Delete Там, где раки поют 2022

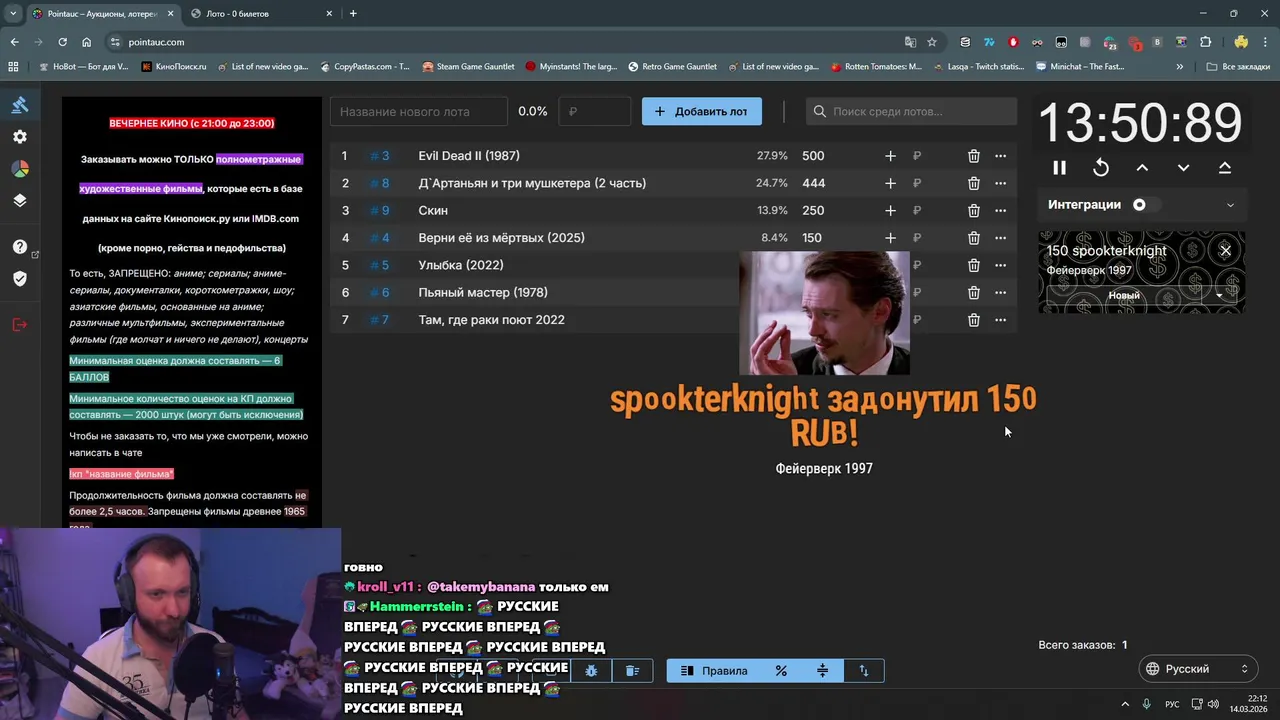pos(973,320)
